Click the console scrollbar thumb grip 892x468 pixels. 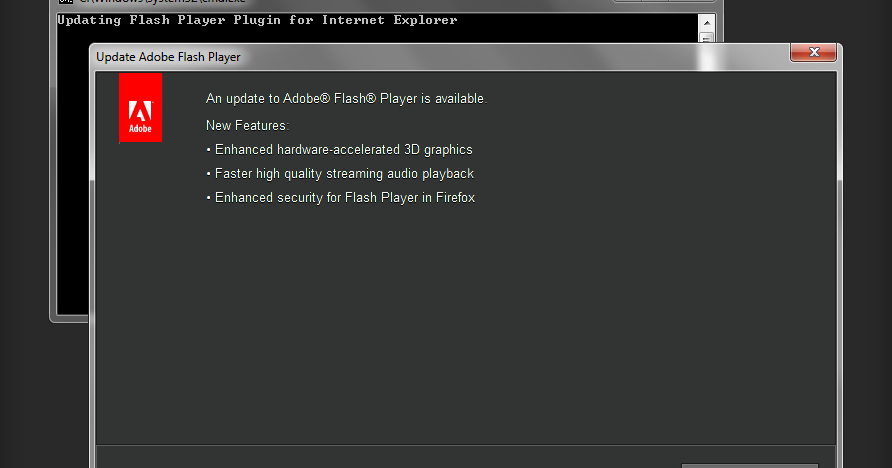[707, 38]
